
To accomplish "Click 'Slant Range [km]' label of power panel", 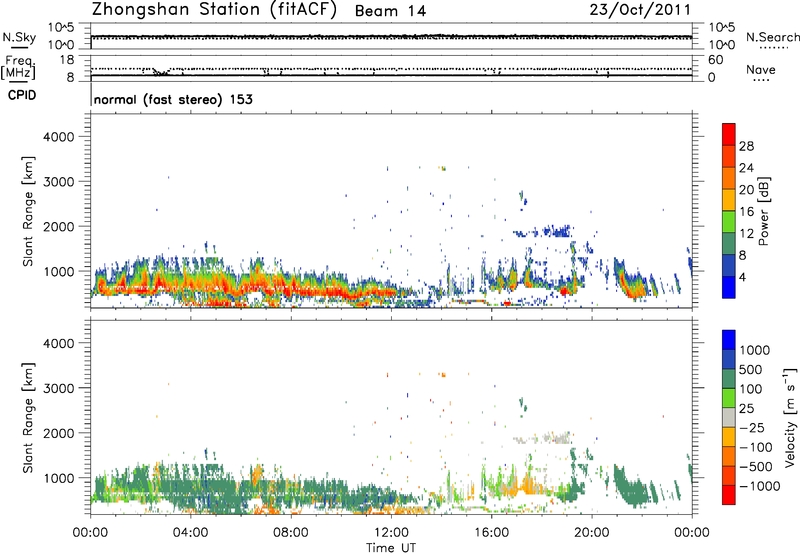I will tap(28, 211).
